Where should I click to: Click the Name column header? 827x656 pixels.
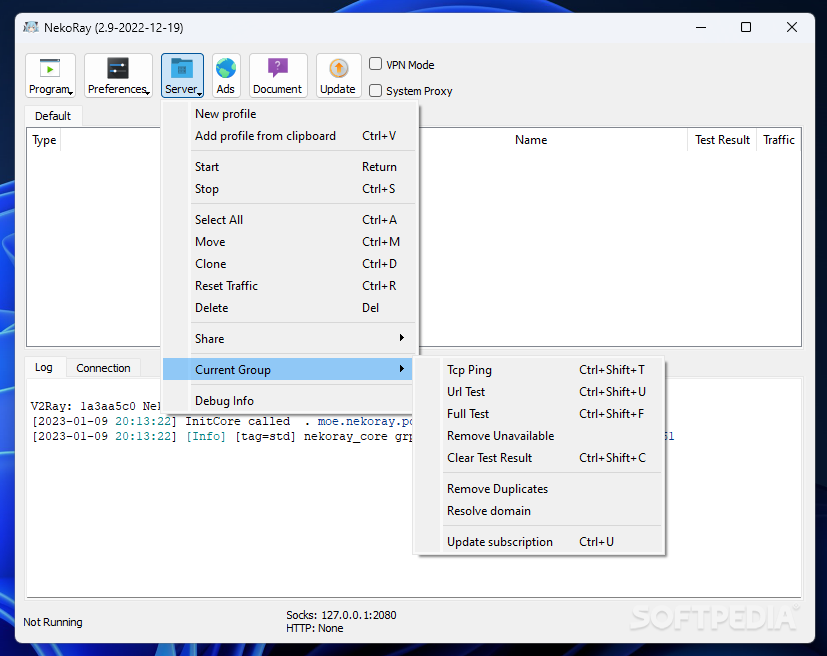531,140
